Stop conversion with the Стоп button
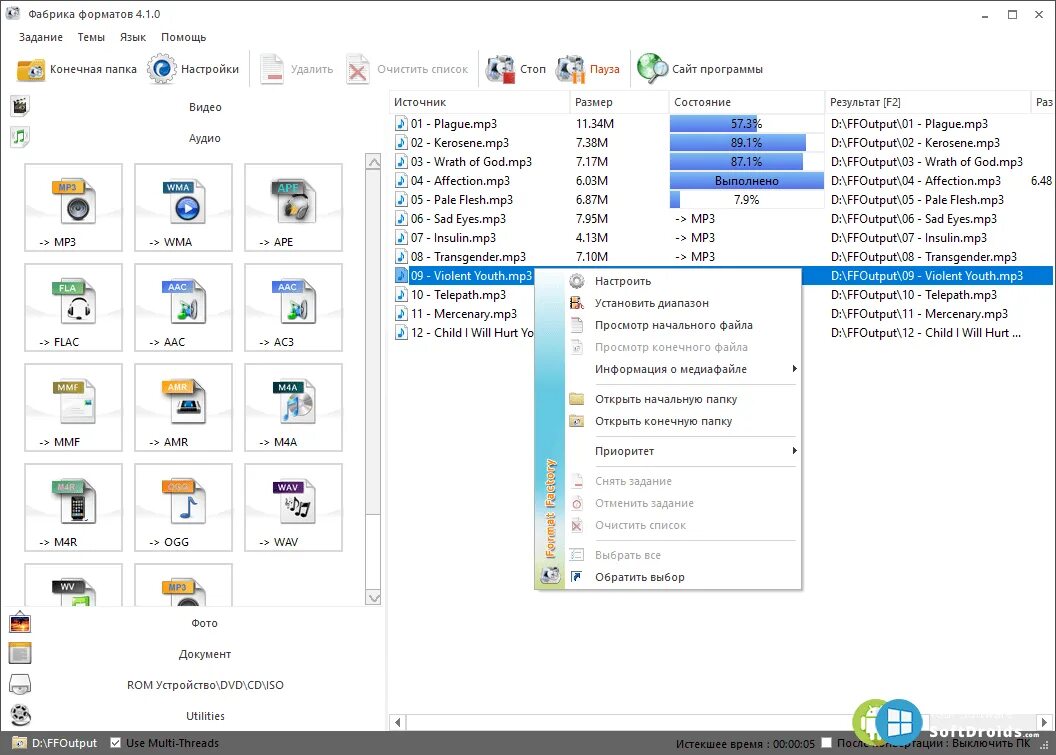Viewport: 1056px width, 755px height. [x=516, y=69]
